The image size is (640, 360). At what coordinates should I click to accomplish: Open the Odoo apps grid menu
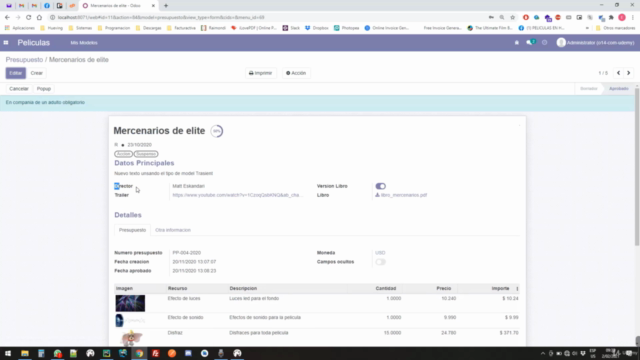coord(6,42)
